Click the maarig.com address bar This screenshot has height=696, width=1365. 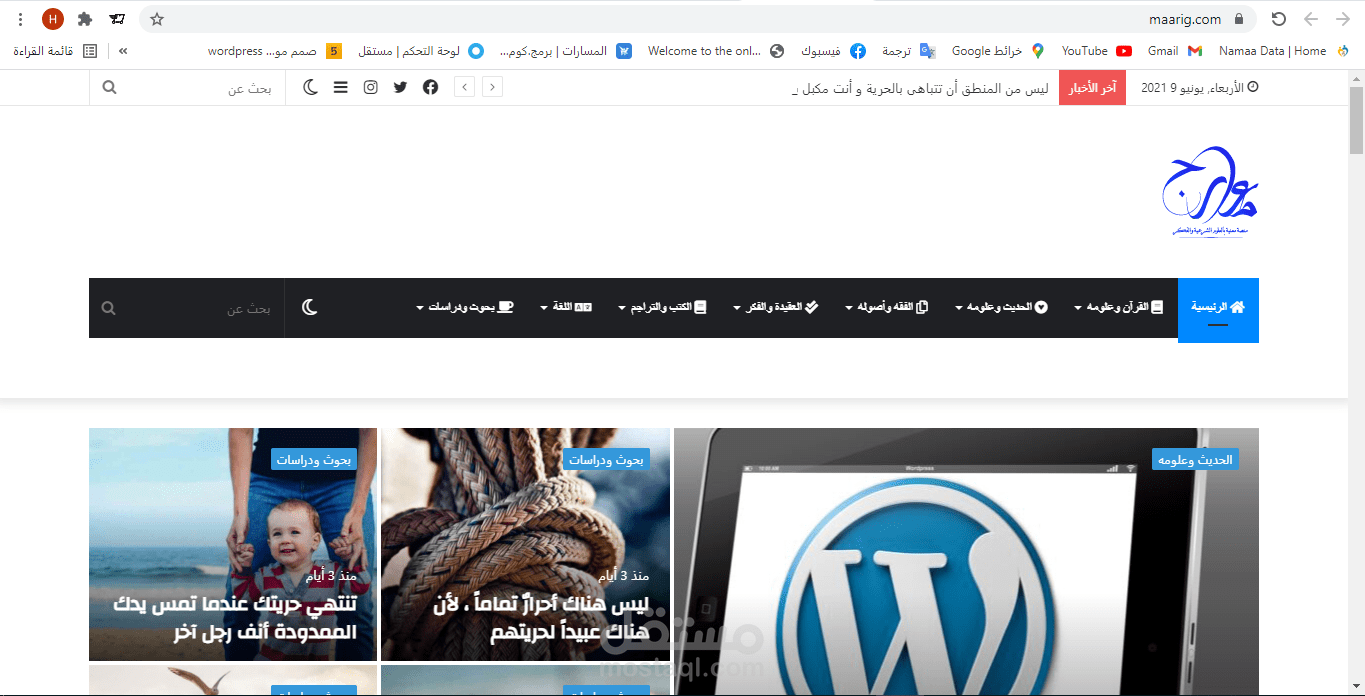tap(697, 19)
